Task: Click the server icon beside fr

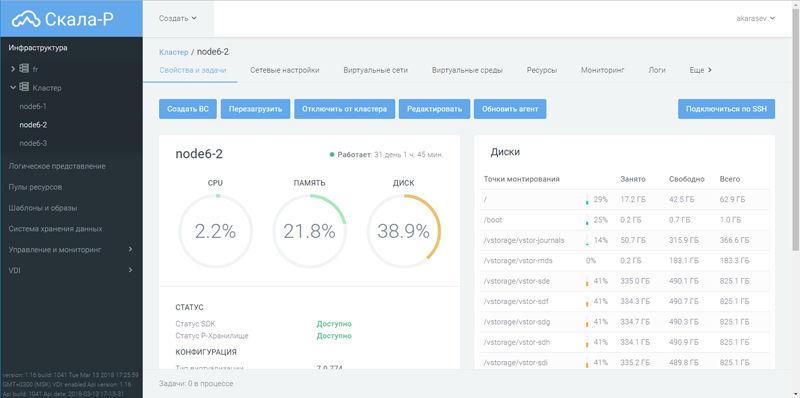Action: pos(24,68)
